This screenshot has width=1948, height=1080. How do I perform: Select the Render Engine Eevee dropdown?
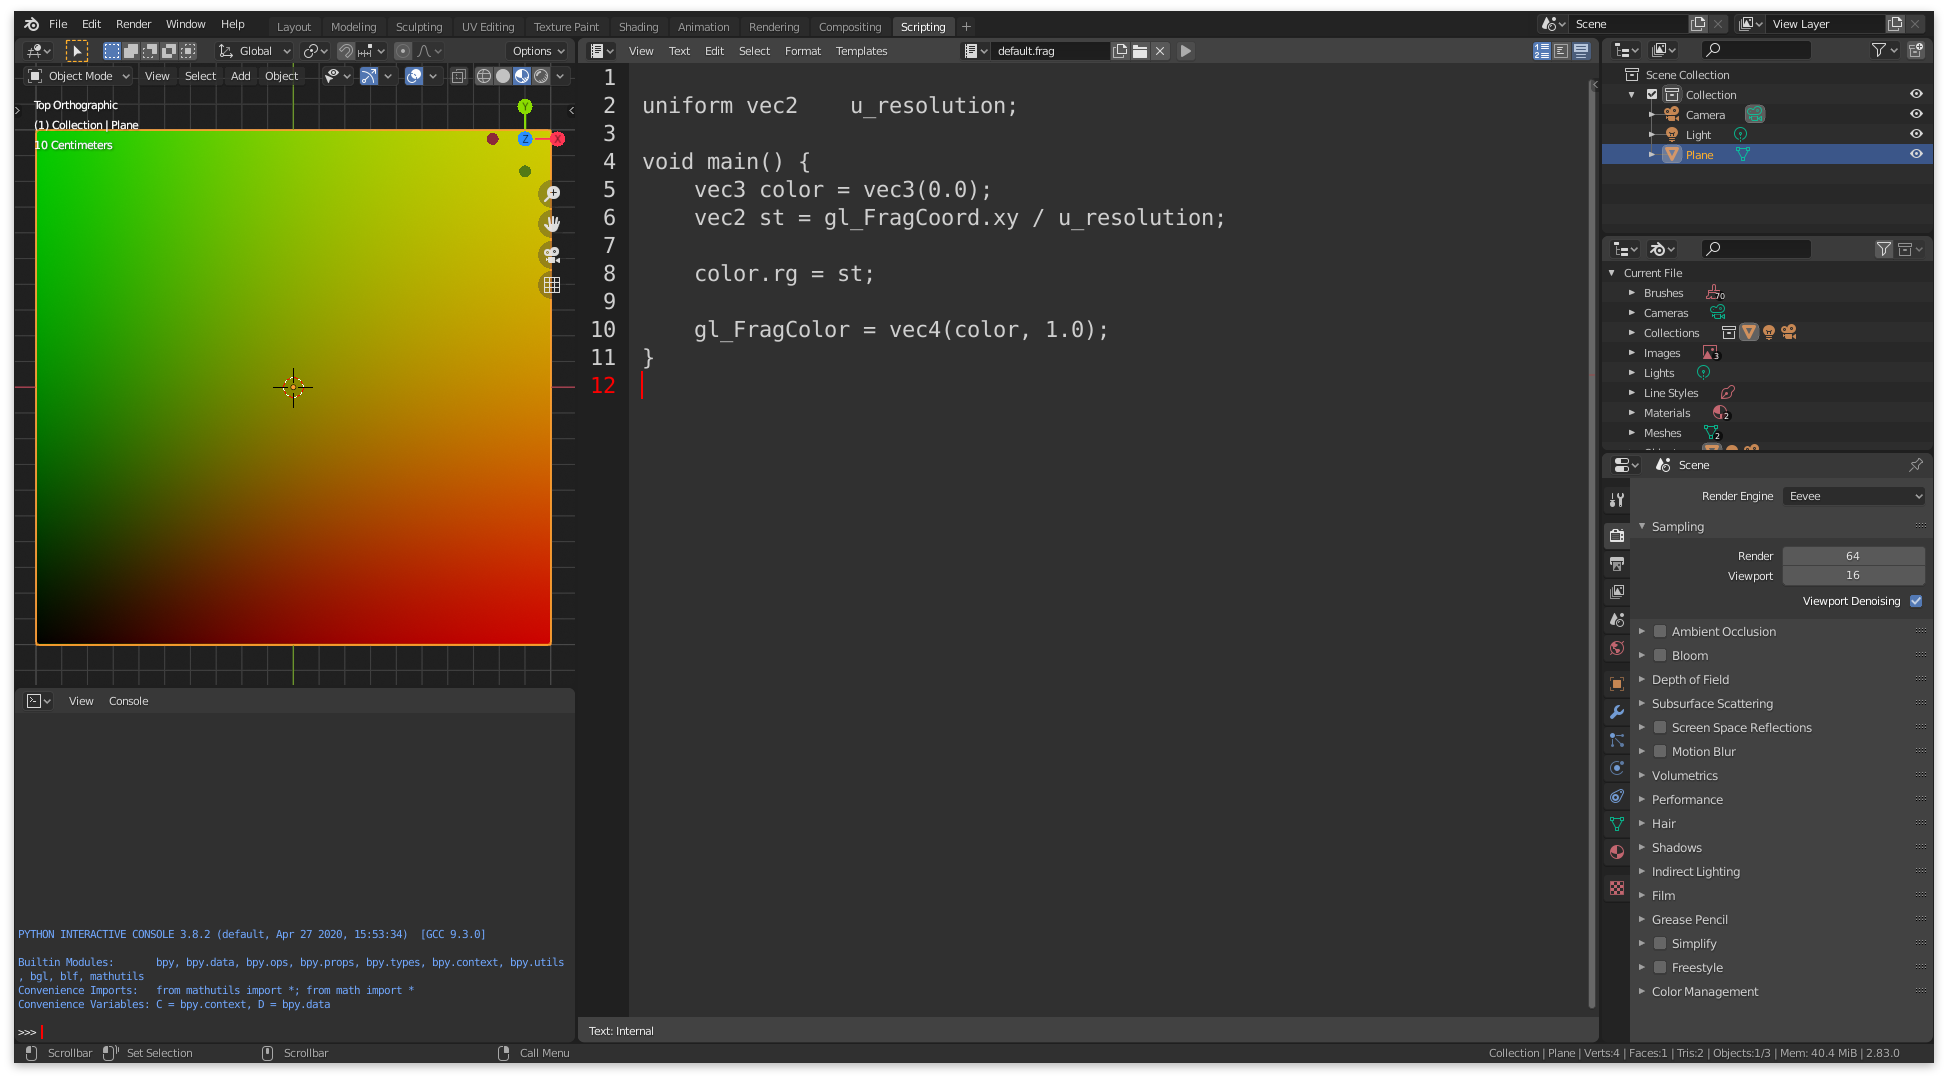click(1855, 495)
